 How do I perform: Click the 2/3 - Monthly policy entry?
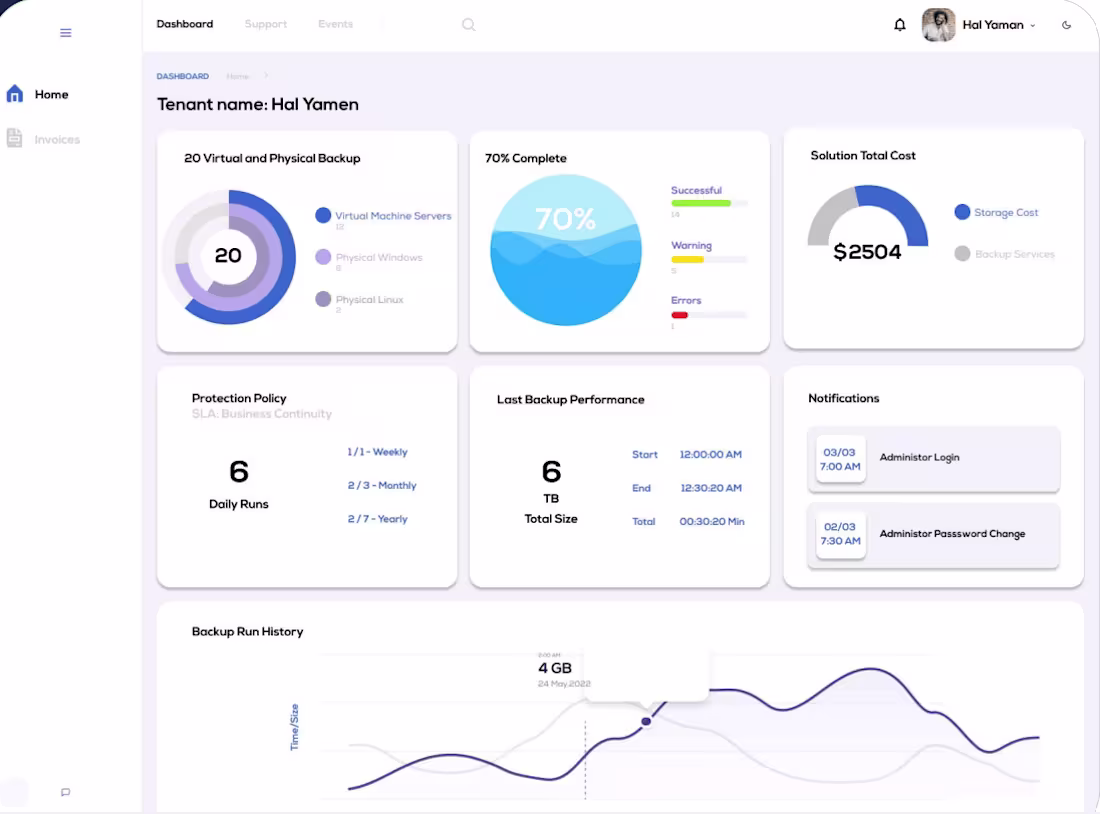point(382,486)
